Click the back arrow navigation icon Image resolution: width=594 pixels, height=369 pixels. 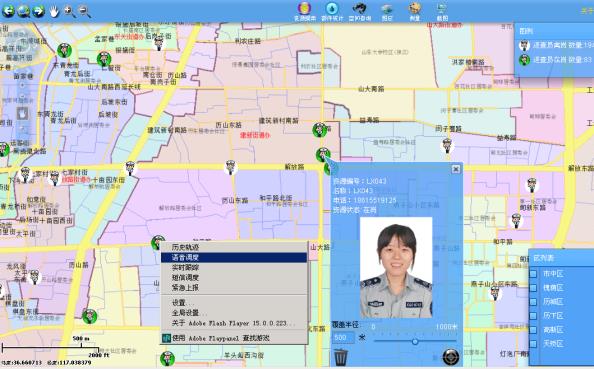(x=8, y=11)
